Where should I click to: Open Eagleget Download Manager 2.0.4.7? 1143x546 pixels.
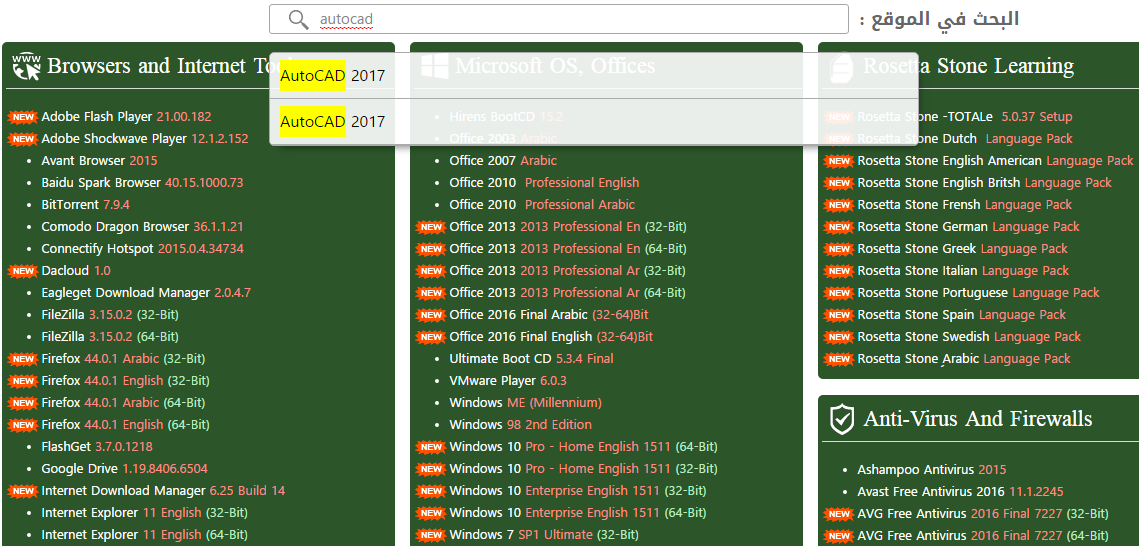pos(146,292)
